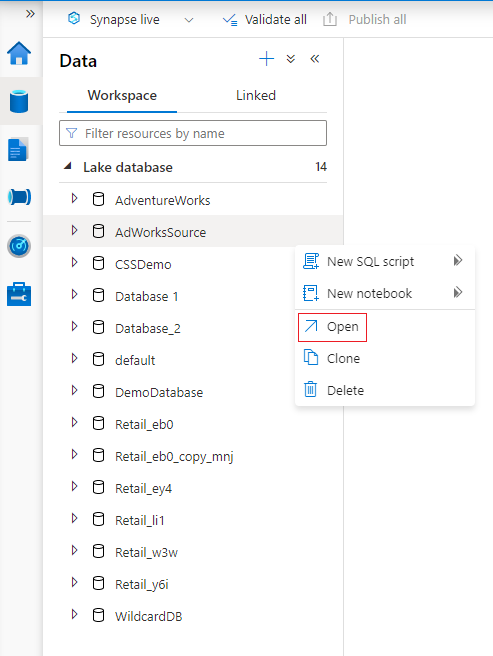
Task: Select the Retail_eb0_copy_mnj database
Action: (x=174, y=456)
